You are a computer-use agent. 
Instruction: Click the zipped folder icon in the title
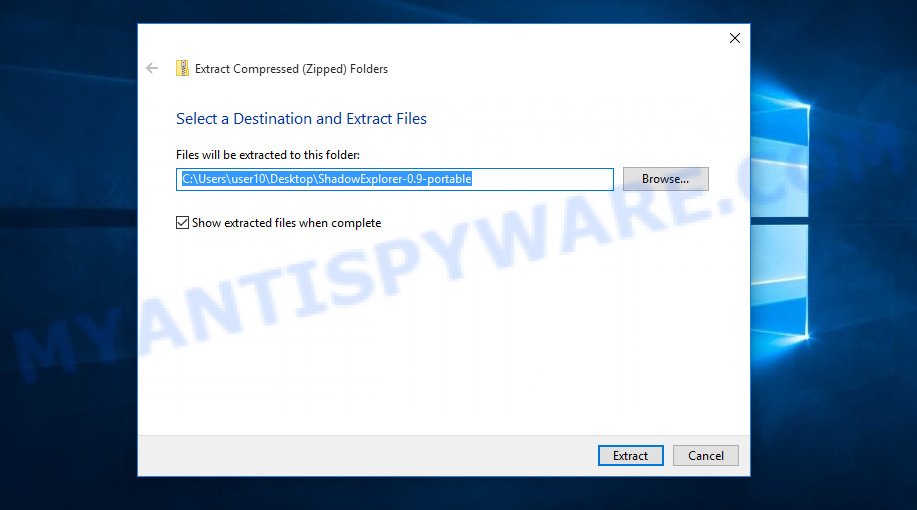(182, 68)
